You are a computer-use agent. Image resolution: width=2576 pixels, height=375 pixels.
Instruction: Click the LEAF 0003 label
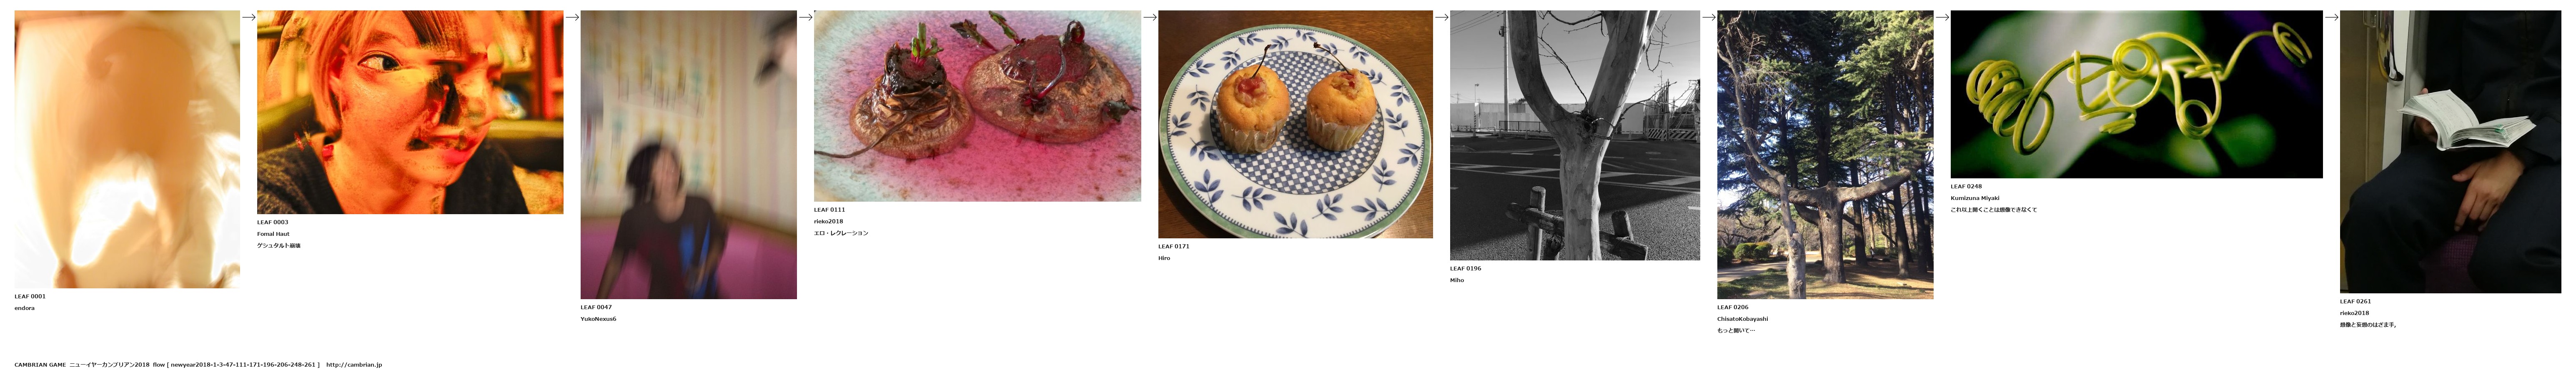[272, 222]
